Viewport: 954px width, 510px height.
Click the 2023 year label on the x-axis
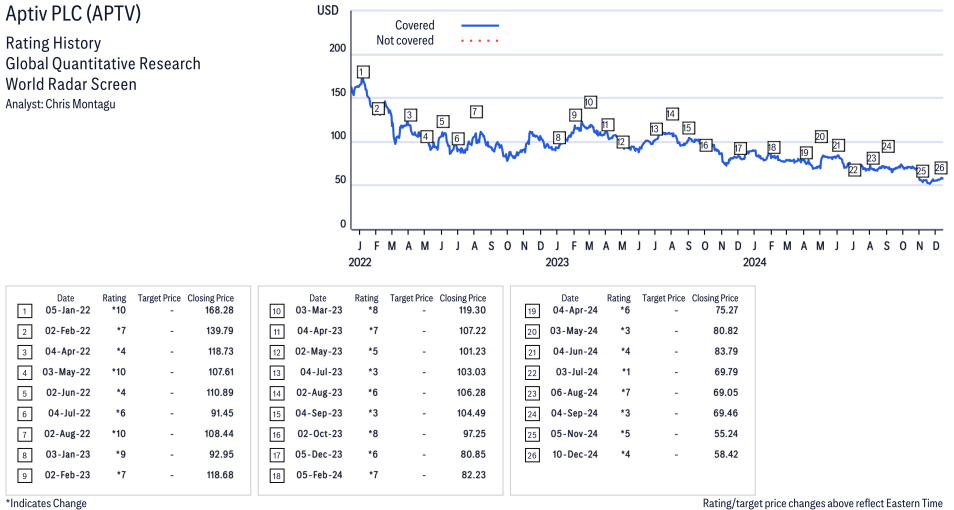[x=556, y=262]
